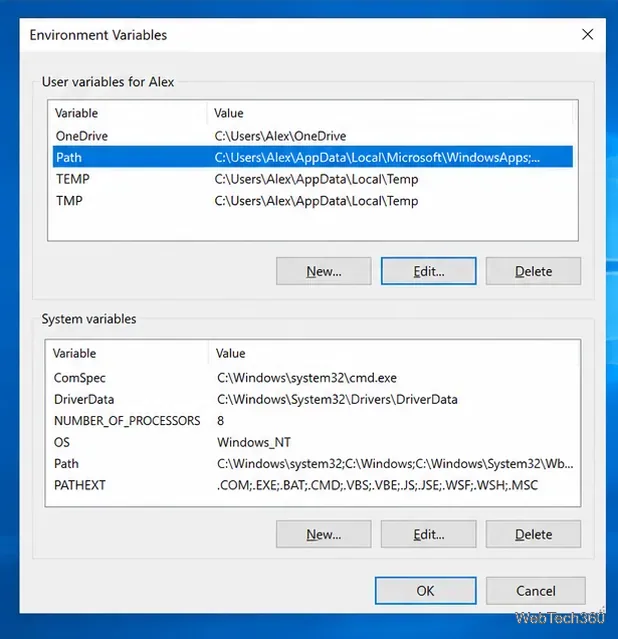Close the Environment Variables dialog
618x639 pixels.
pos(587,35)
